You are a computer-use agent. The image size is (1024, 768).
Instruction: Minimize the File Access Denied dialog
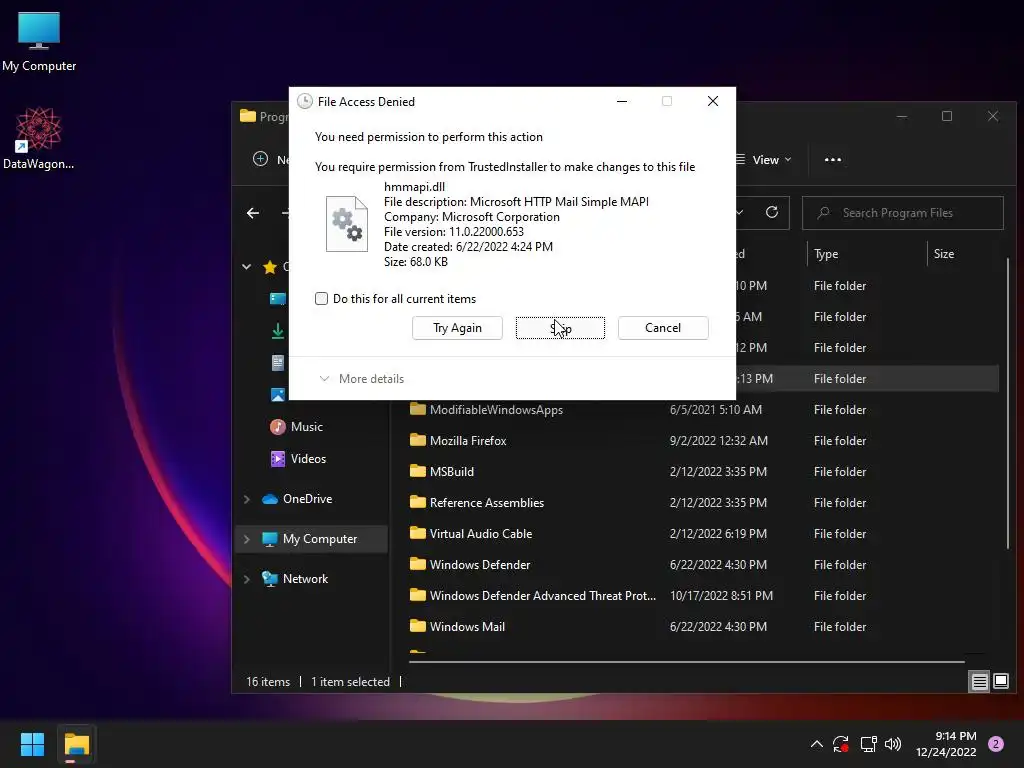[622, 101]
